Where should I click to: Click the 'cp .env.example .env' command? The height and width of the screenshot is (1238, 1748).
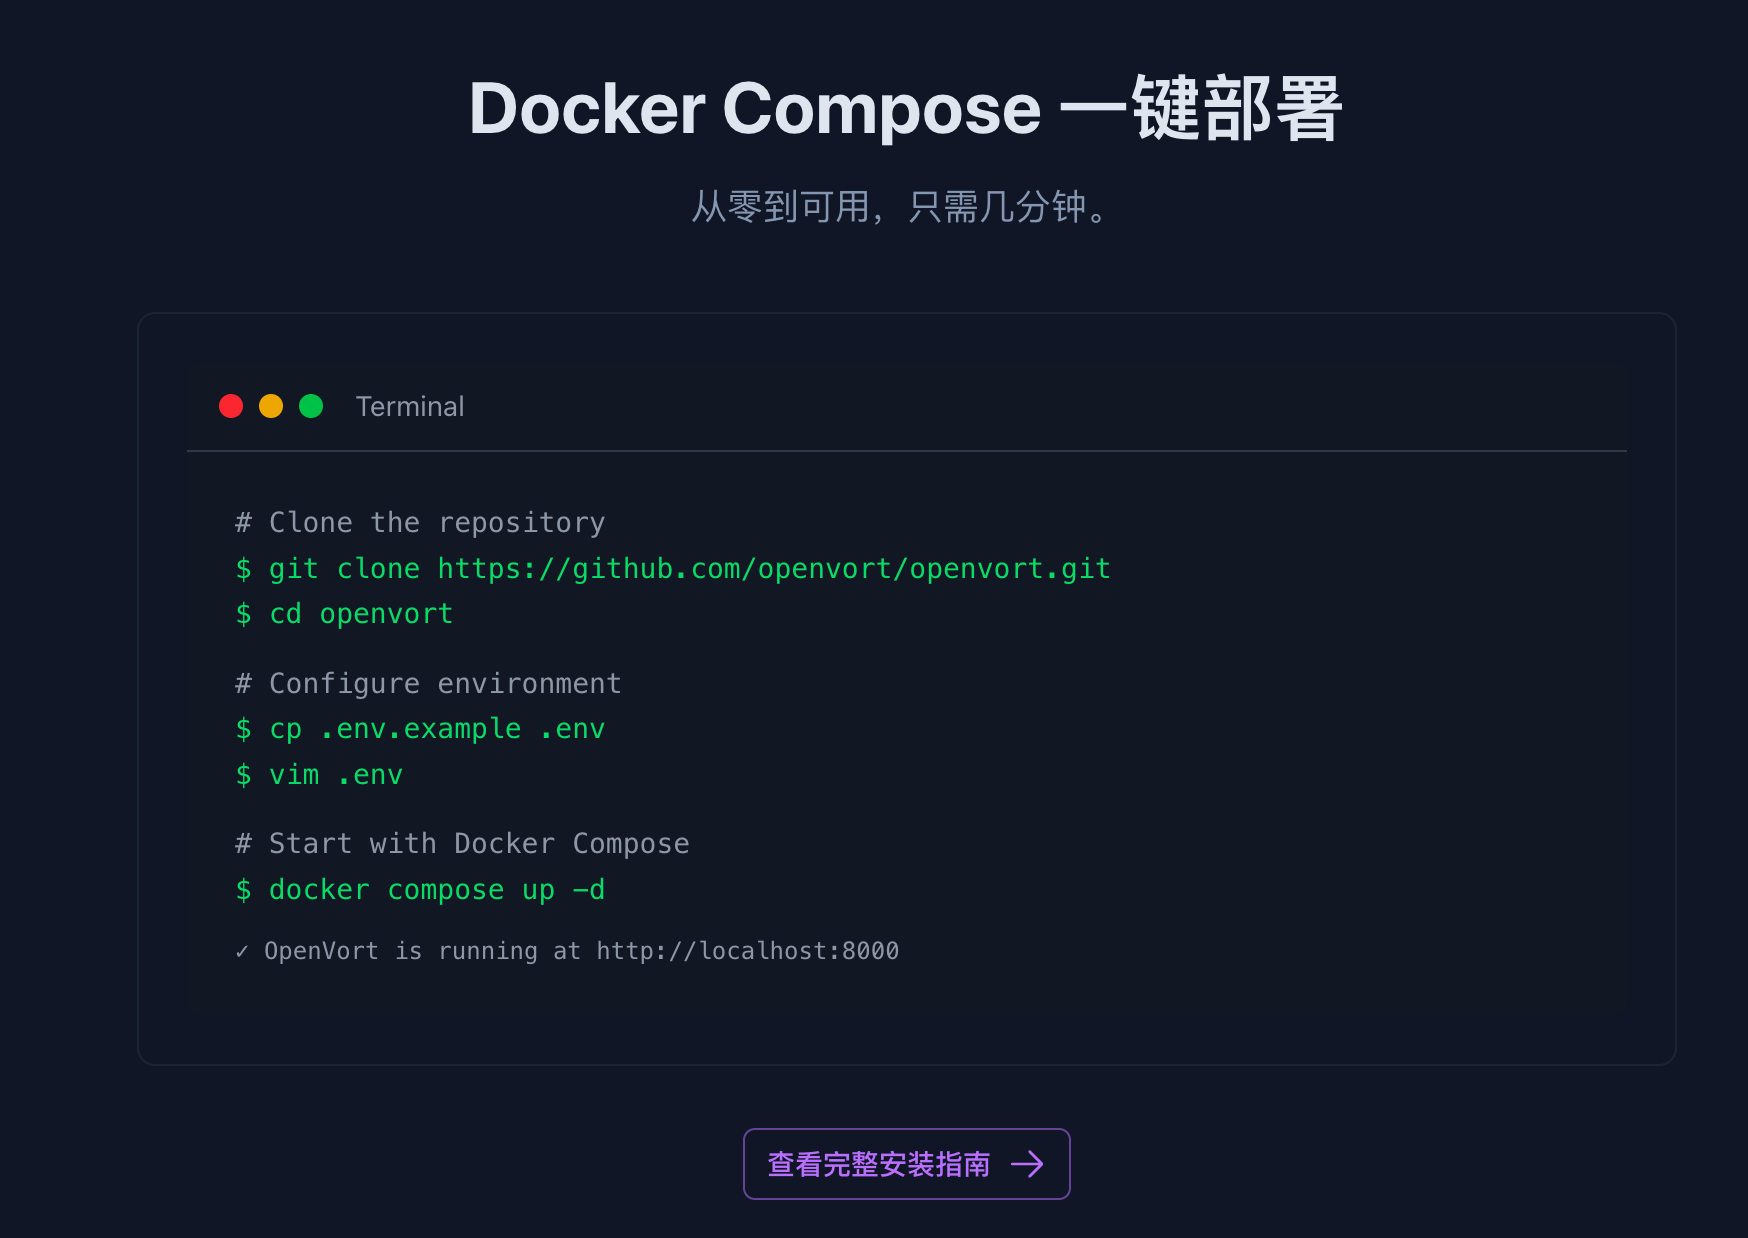420,729
